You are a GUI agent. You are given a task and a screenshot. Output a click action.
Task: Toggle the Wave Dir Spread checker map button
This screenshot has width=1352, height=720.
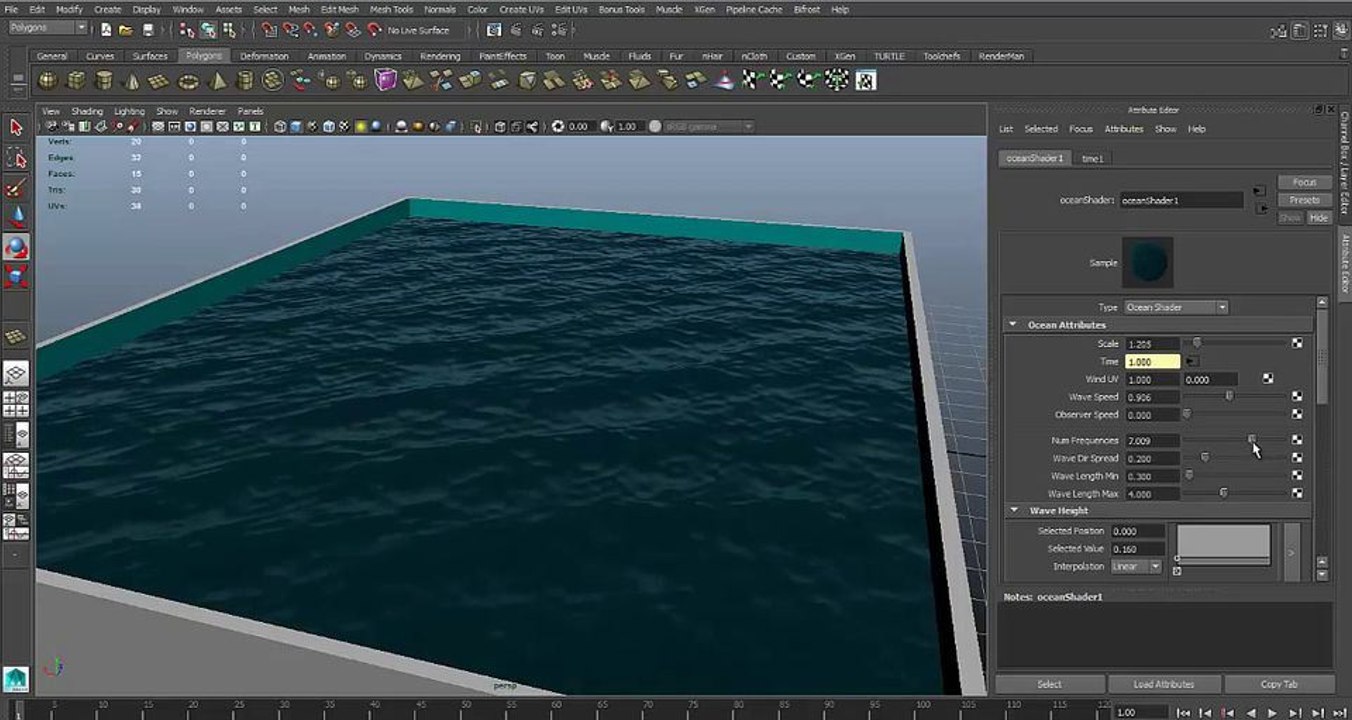(1297, 458)
